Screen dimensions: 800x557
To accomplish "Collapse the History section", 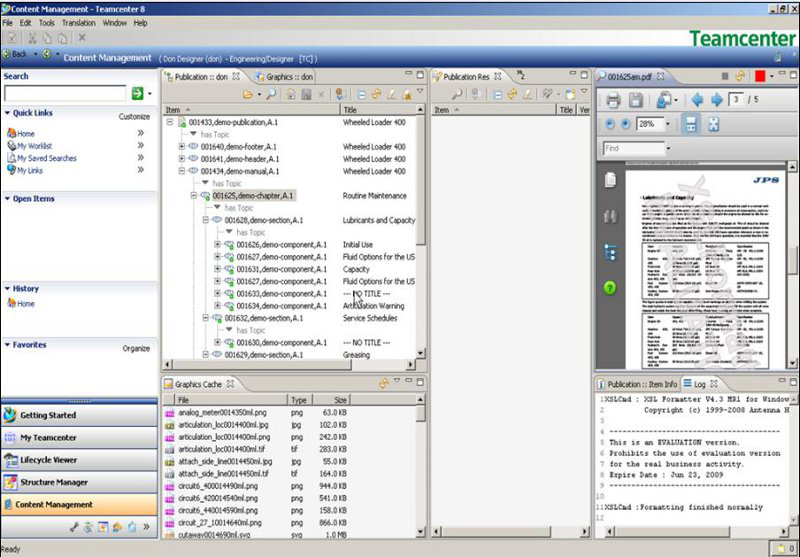I will tap(7, 289).
